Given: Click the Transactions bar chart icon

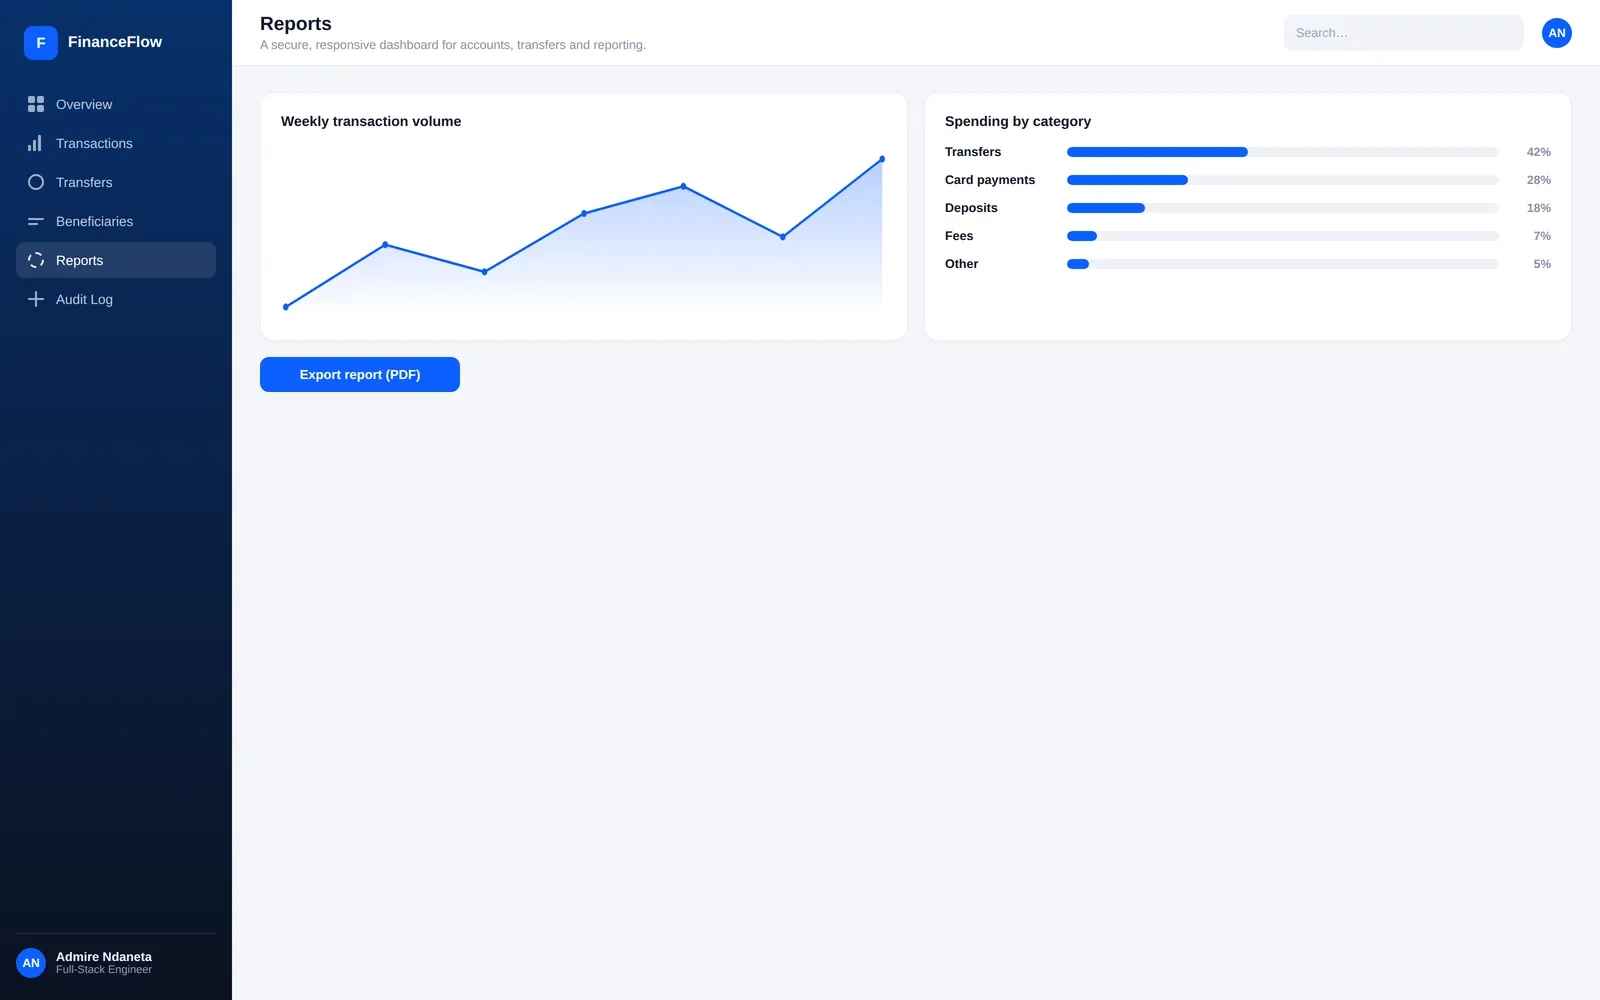Looking at the screenshot, I should pyautogui.click(x=36, y=143).
